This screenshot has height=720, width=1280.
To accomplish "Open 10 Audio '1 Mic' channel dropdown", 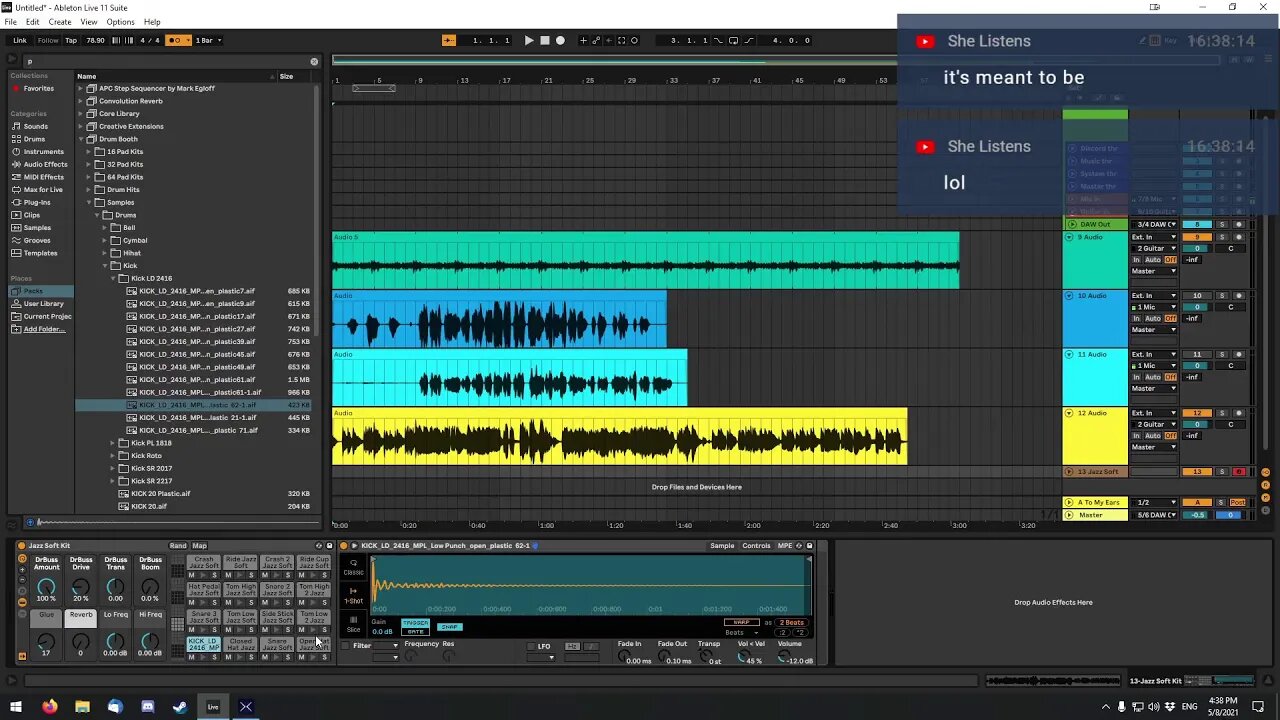I will 1154,307.
